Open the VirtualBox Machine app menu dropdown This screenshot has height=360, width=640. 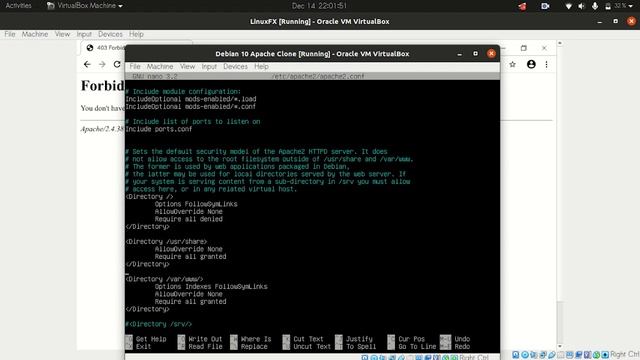[84, 6]
